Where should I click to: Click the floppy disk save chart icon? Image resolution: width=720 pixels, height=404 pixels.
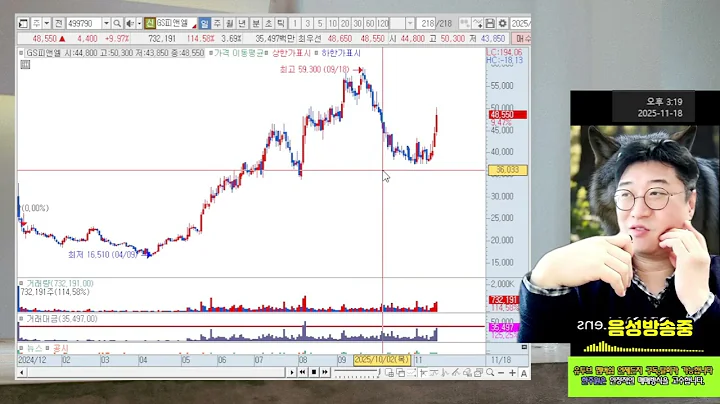490,23
